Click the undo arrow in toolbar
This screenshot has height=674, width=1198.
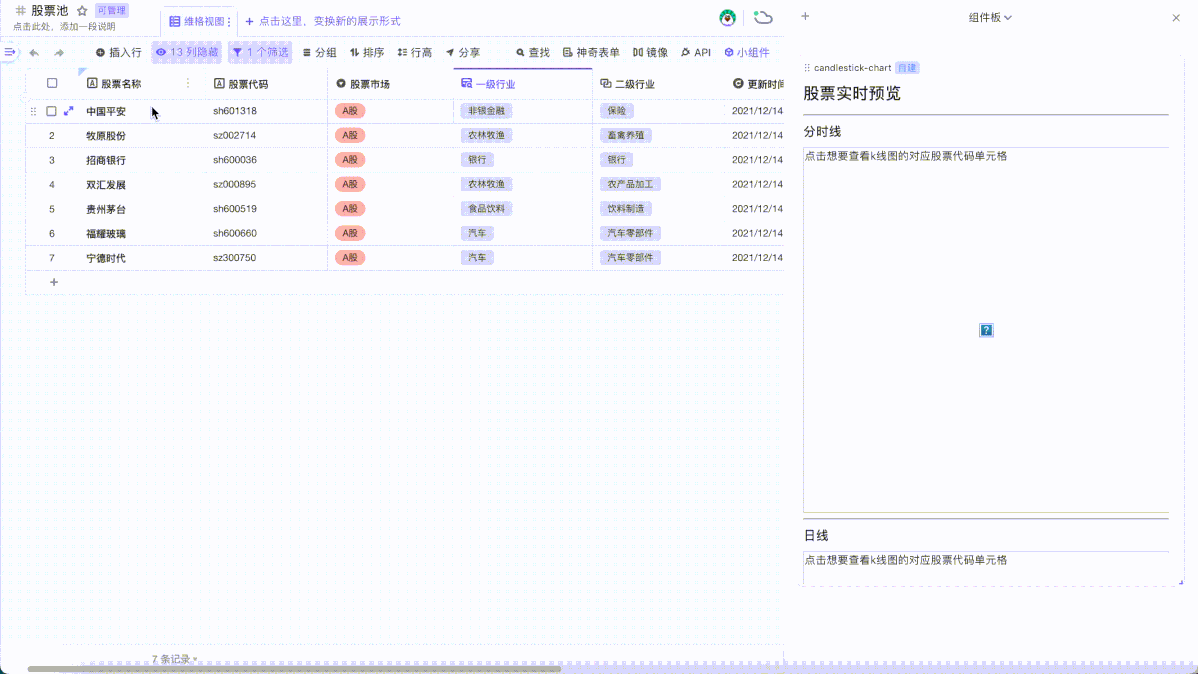(x=34, y=53)
